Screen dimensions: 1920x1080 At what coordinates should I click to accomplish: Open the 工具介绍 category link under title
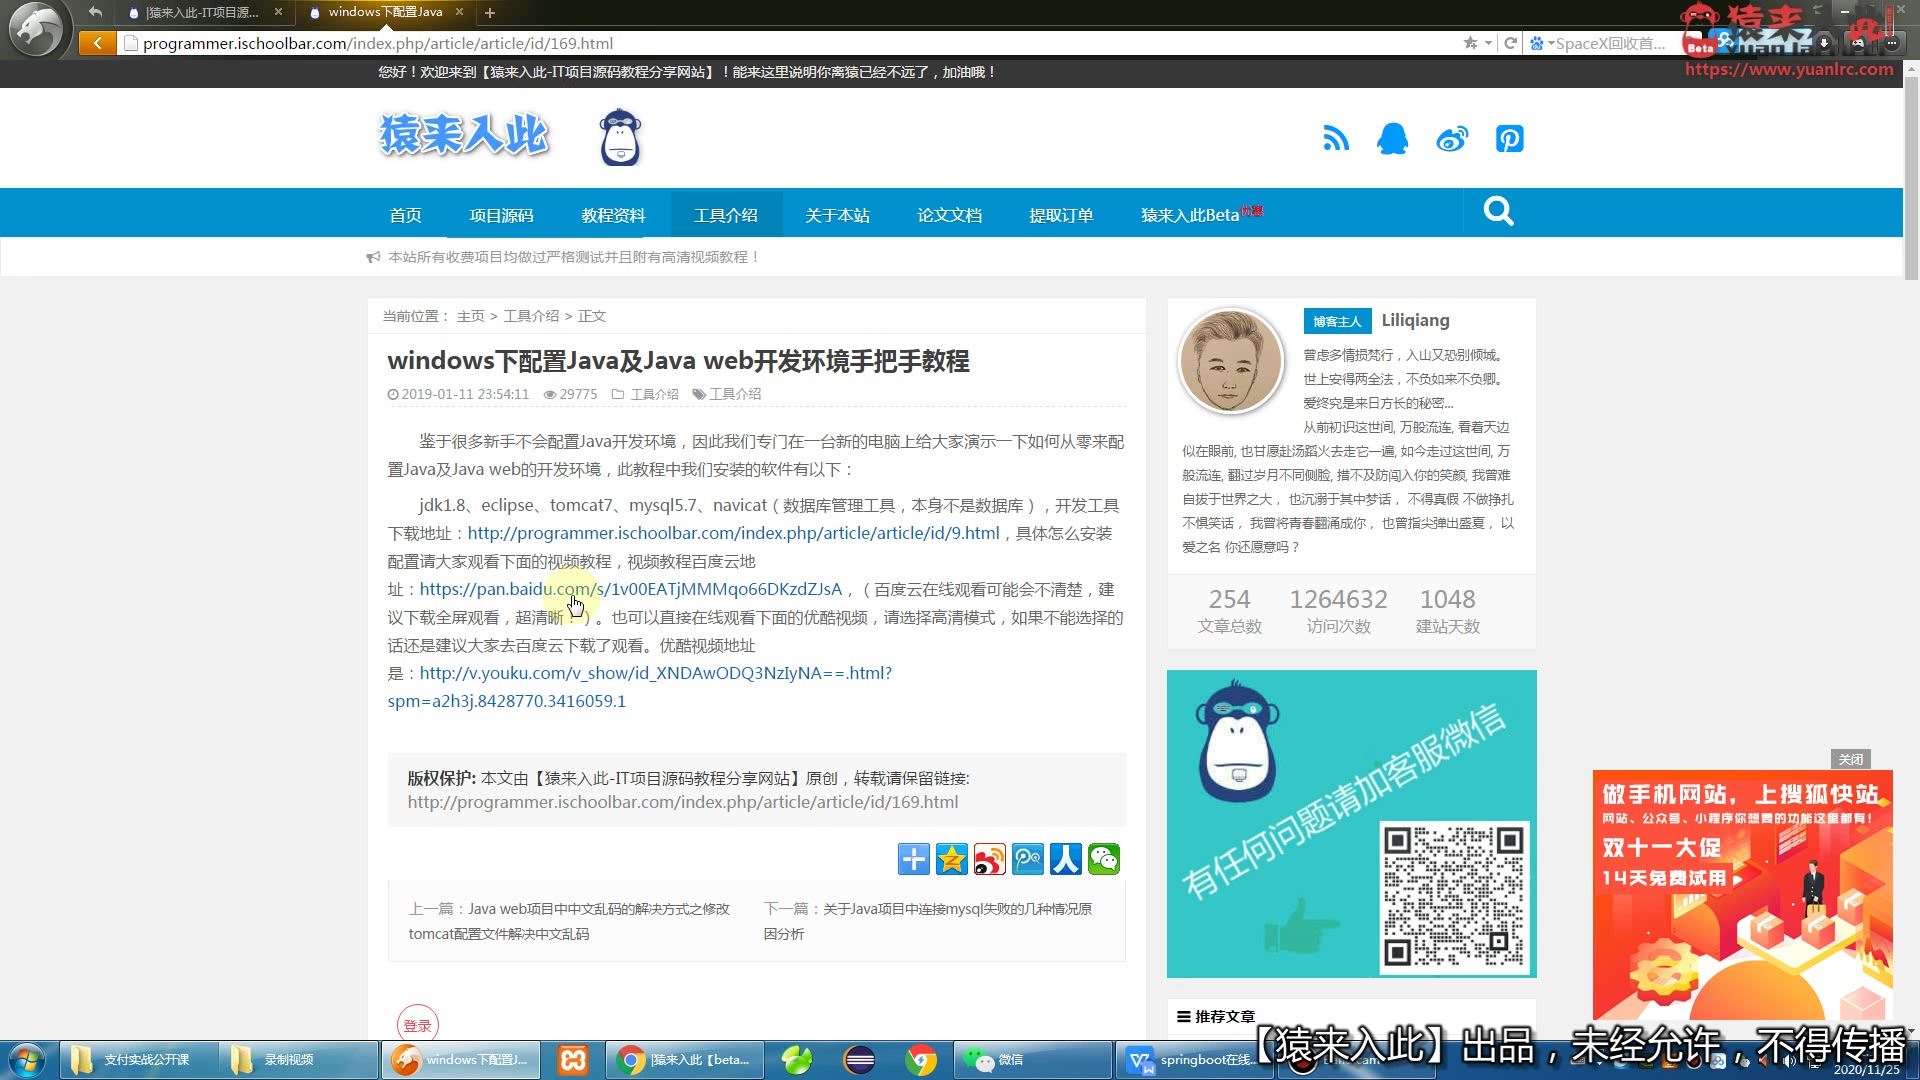(x=654, y=394)
